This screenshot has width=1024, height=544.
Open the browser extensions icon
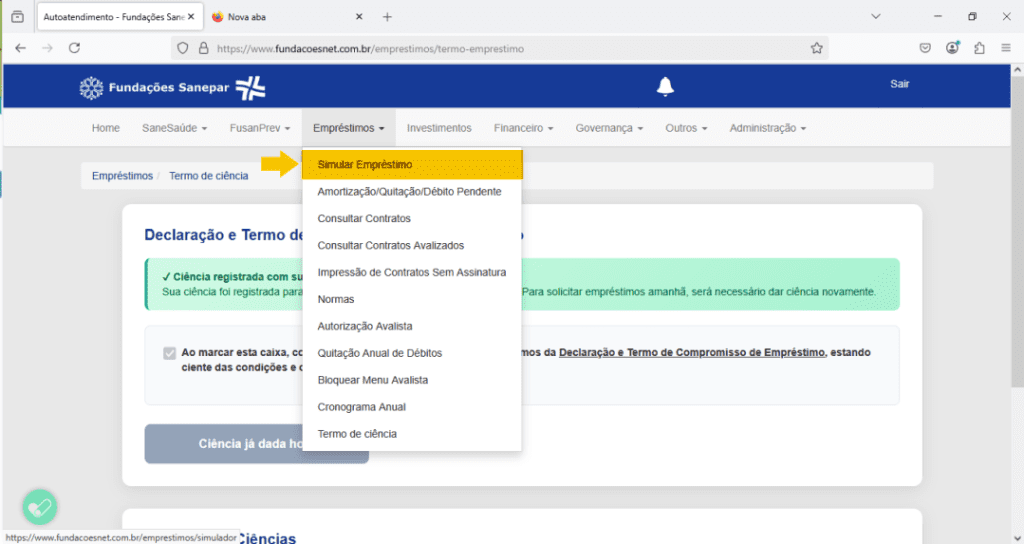click(x=979, y=48)
